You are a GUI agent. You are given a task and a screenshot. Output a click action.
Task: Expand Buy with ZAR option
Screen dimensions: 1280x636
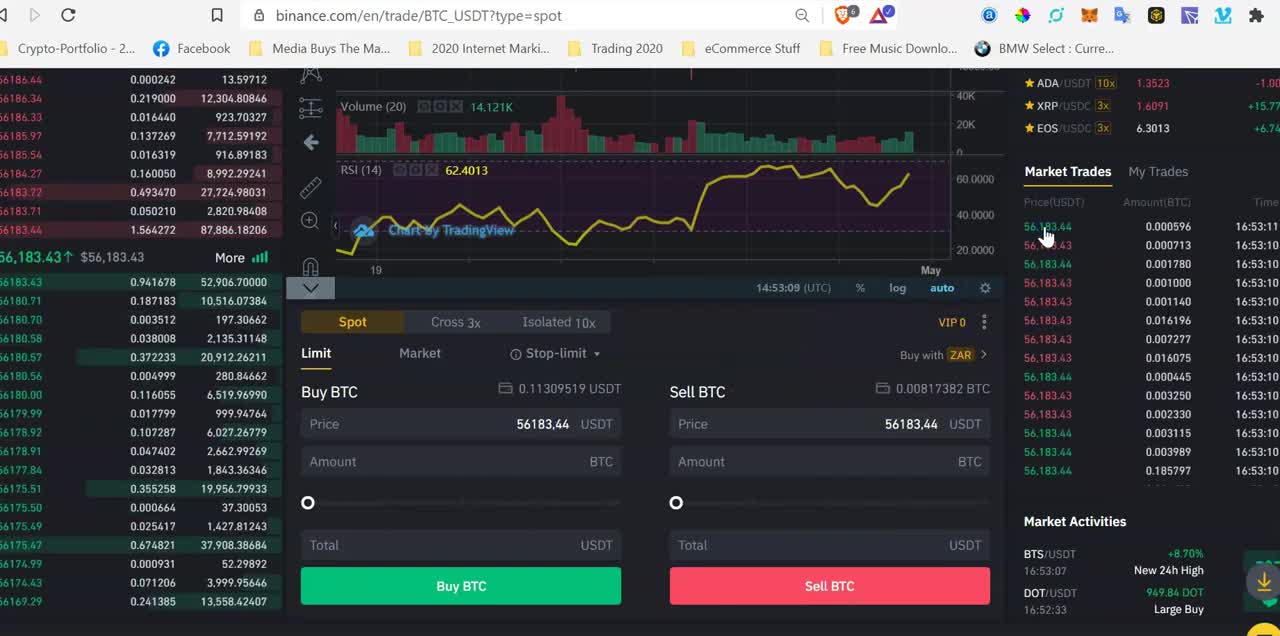(943, 355)
